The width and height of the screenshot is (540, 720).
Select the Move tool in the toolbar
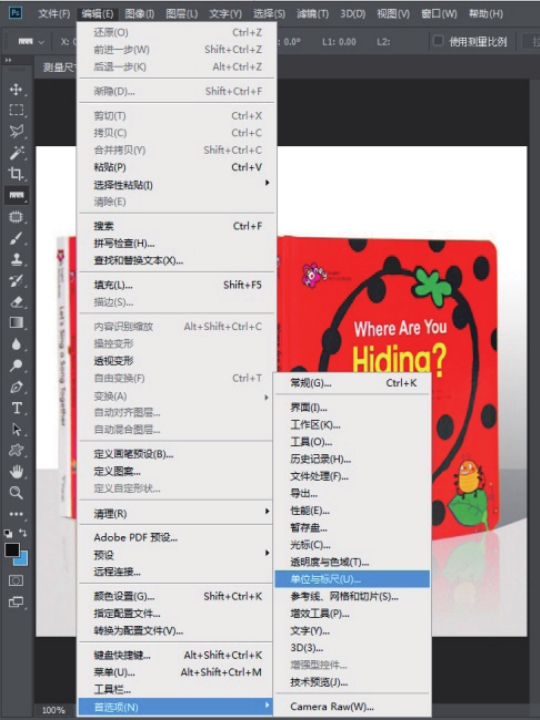click(x=16, y=89)
